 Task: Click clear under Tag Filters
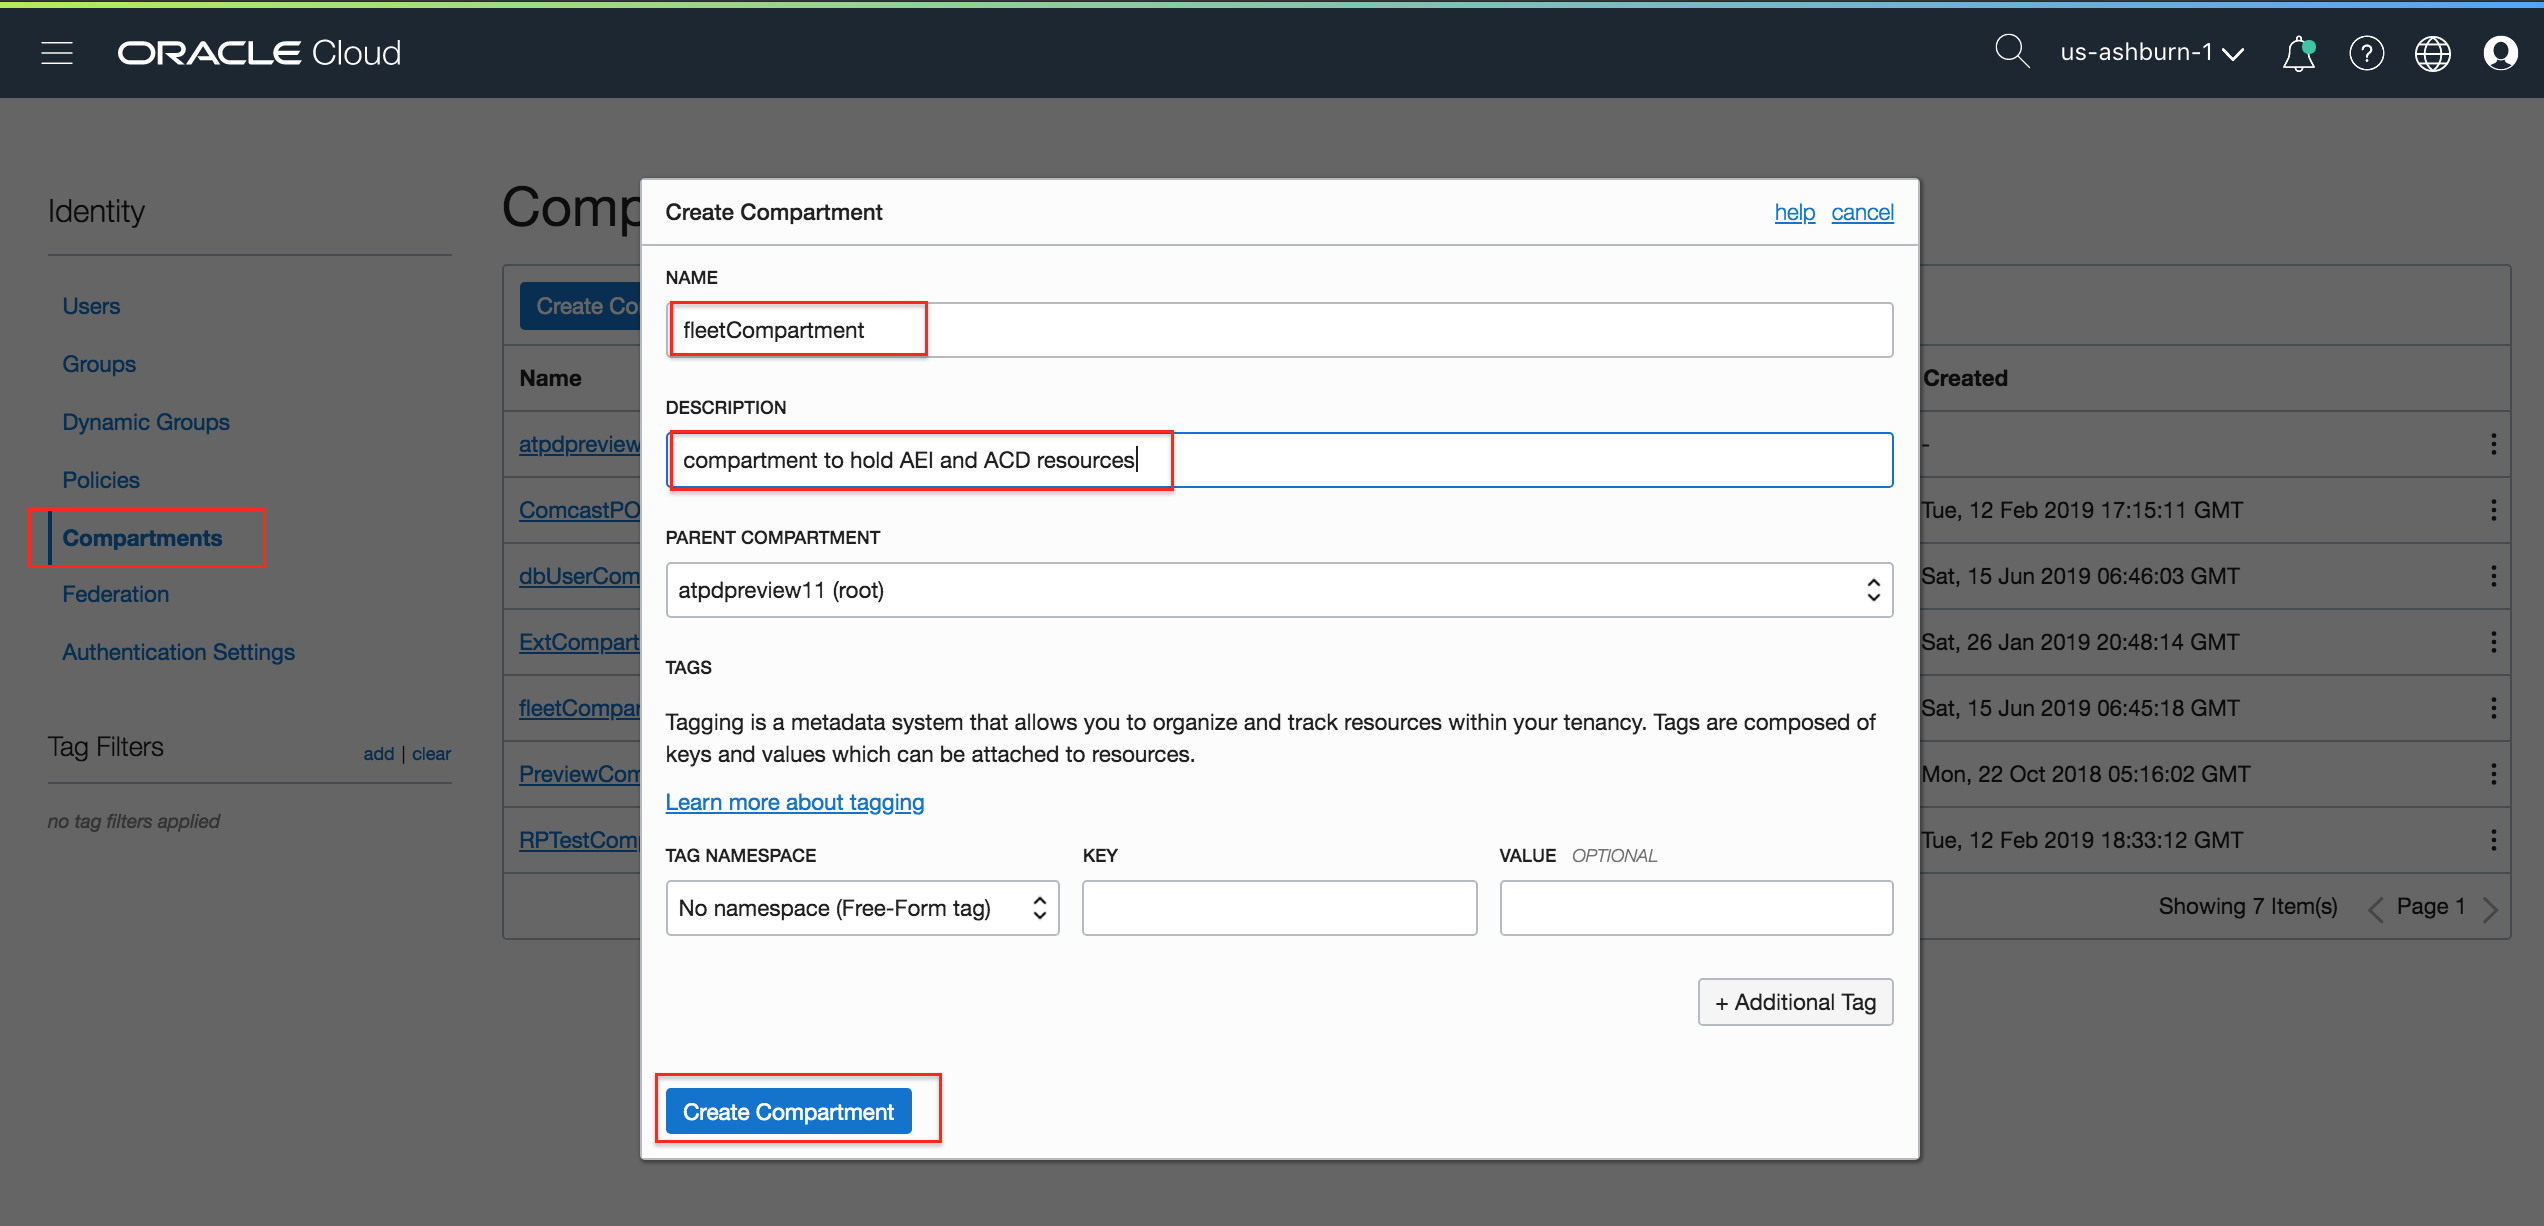(x=431, y=754)
